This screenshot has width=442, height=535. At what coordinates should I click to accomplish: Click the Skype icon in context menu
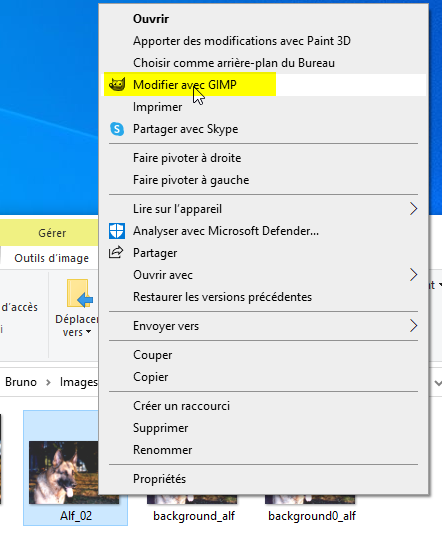point(117,129)
